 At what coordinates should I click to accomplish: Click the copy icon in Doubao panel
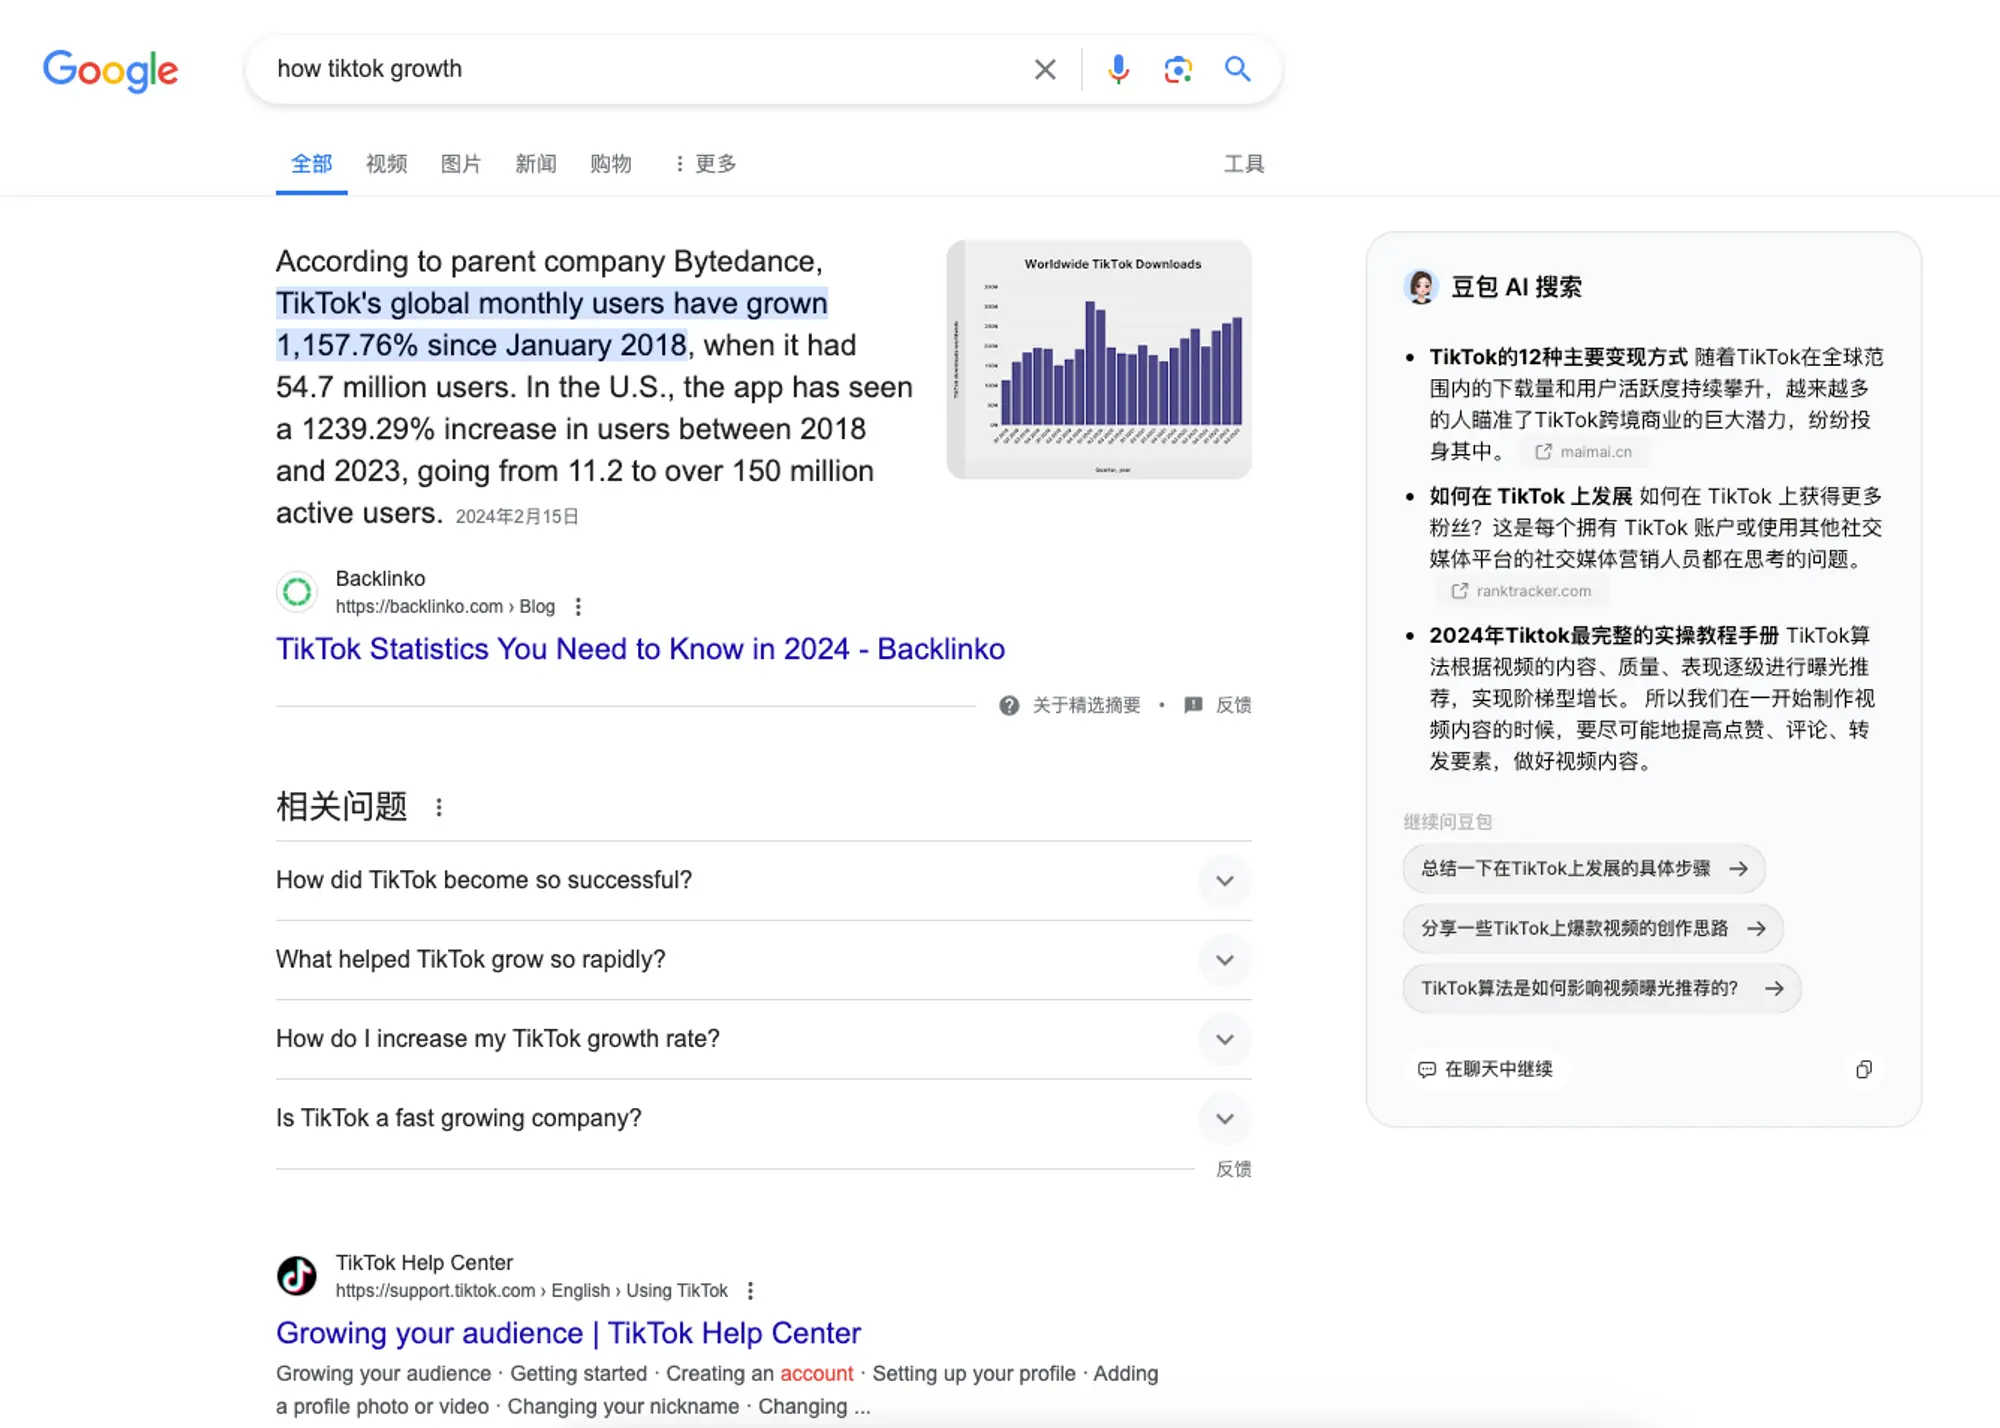pyautogui.click(x=1863, y=1069)
